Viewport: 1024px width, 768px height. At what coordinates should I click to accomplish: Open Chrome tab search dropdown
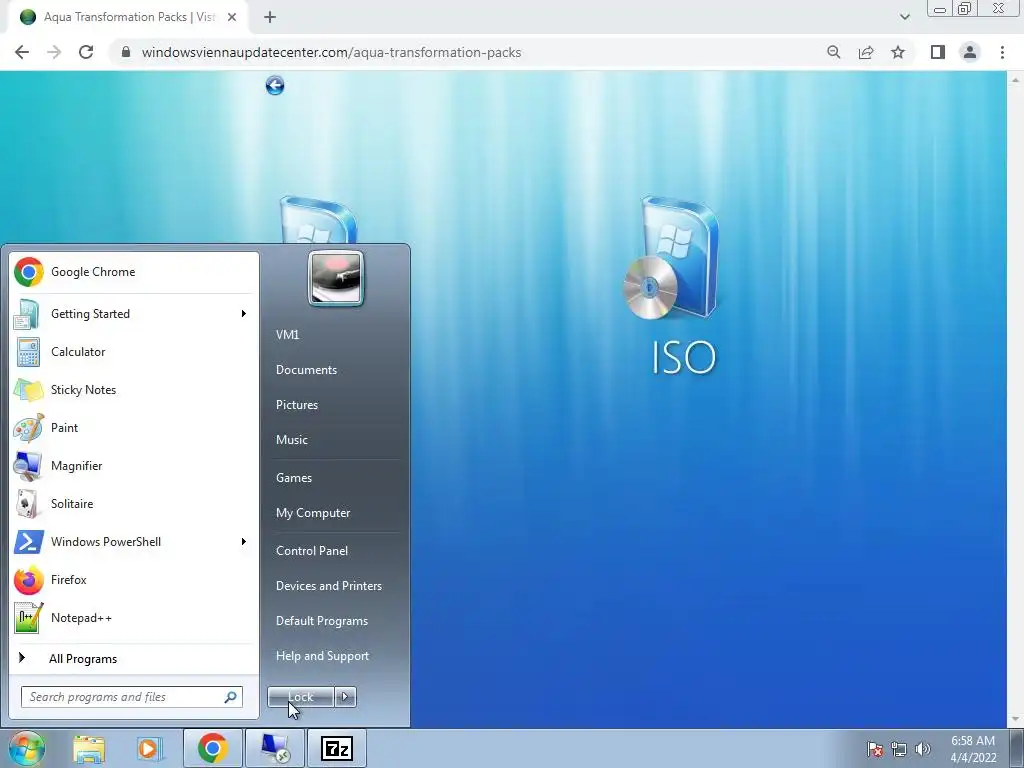tap(904, 17)
